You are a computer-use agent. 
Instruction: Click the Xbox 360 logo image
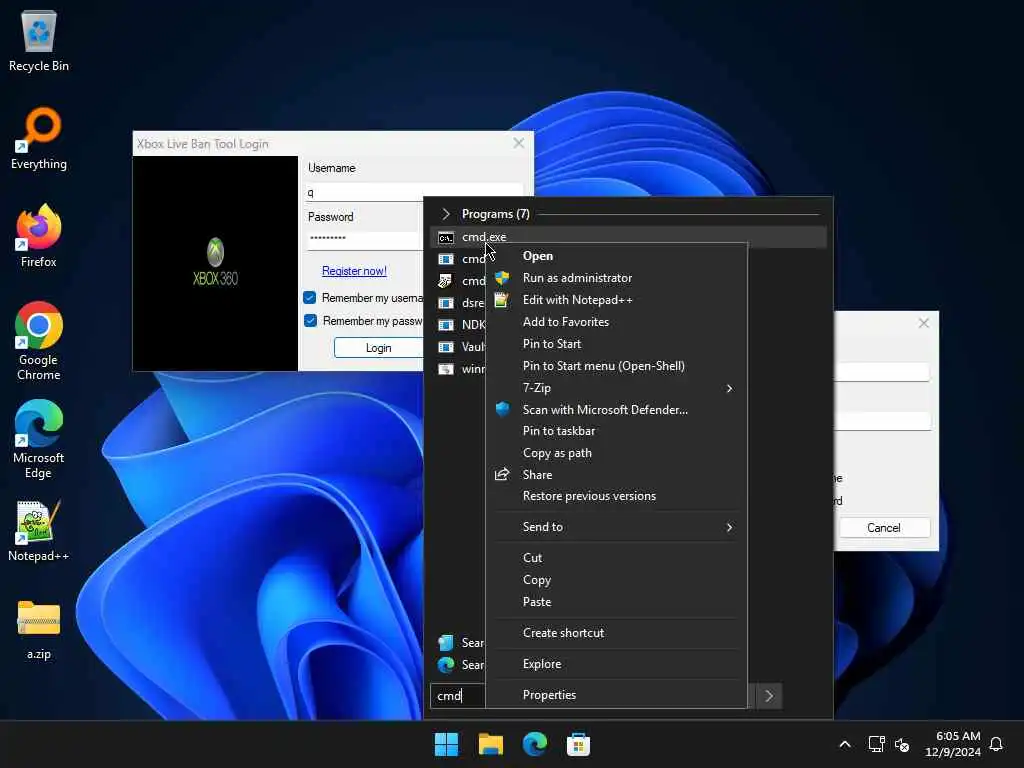point(216,263)
